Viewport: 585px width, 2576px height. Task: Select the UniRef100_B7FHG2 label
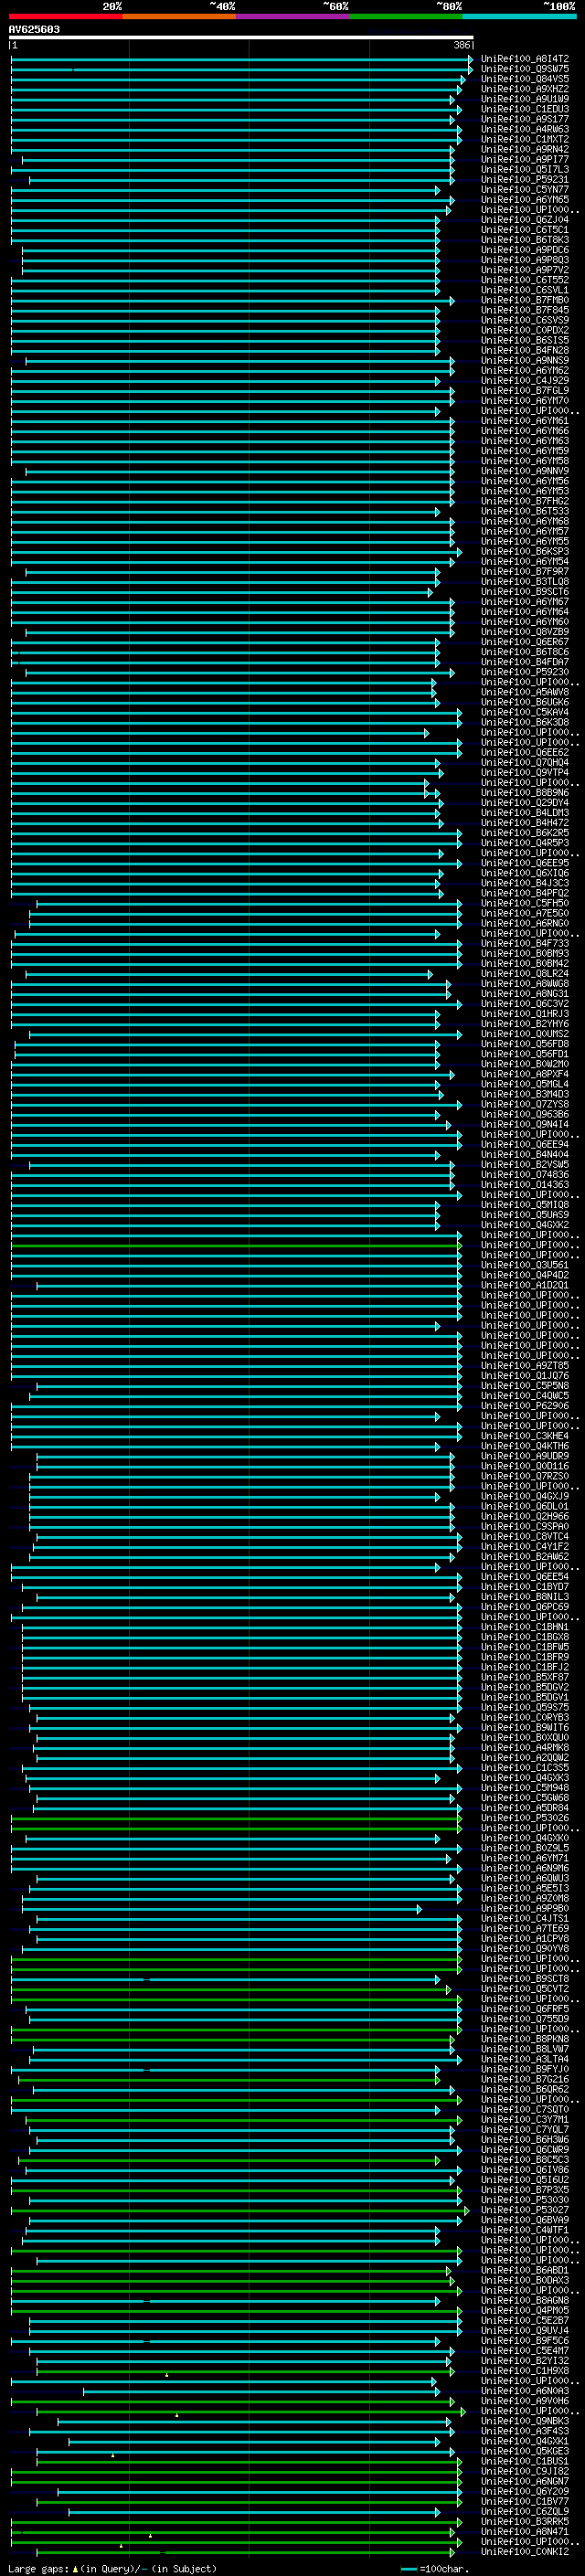(x=525, y=501)
